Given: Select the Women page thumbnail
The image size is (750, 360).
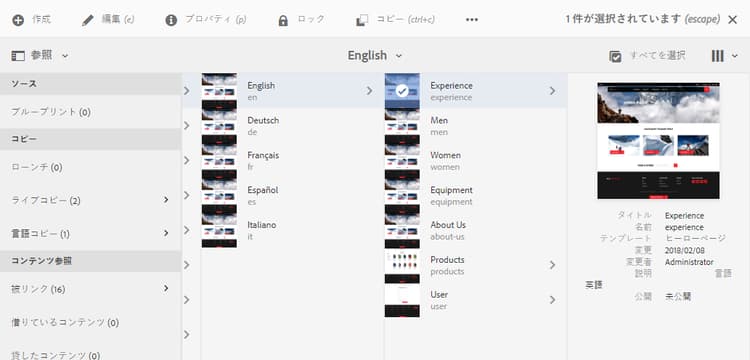Looking at the screenshot, I should [x=402, y=161].
